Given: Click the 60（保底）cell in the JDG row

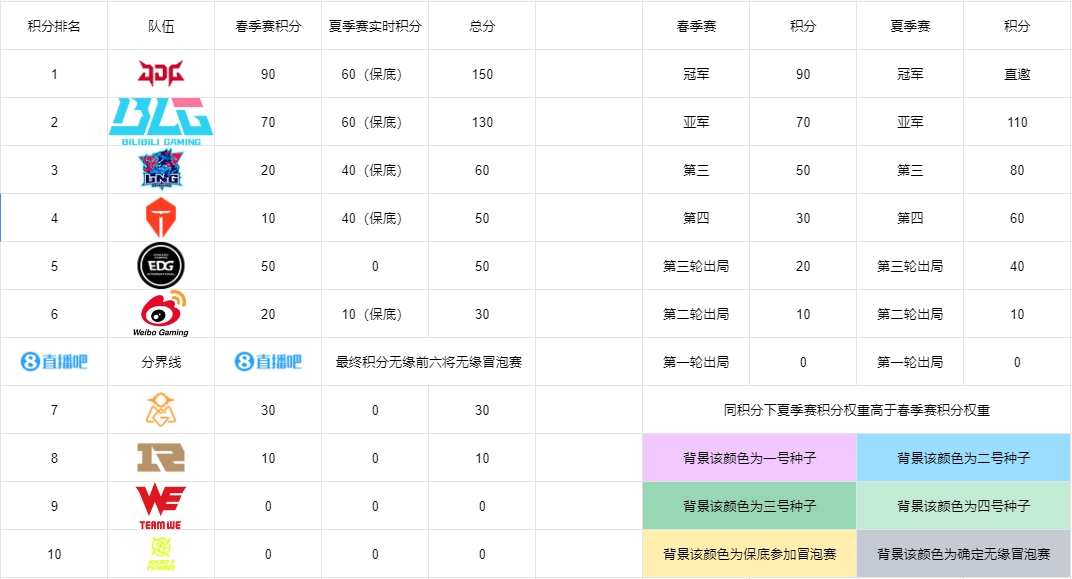Looking at the screenshot, I should tap(375, 74).
